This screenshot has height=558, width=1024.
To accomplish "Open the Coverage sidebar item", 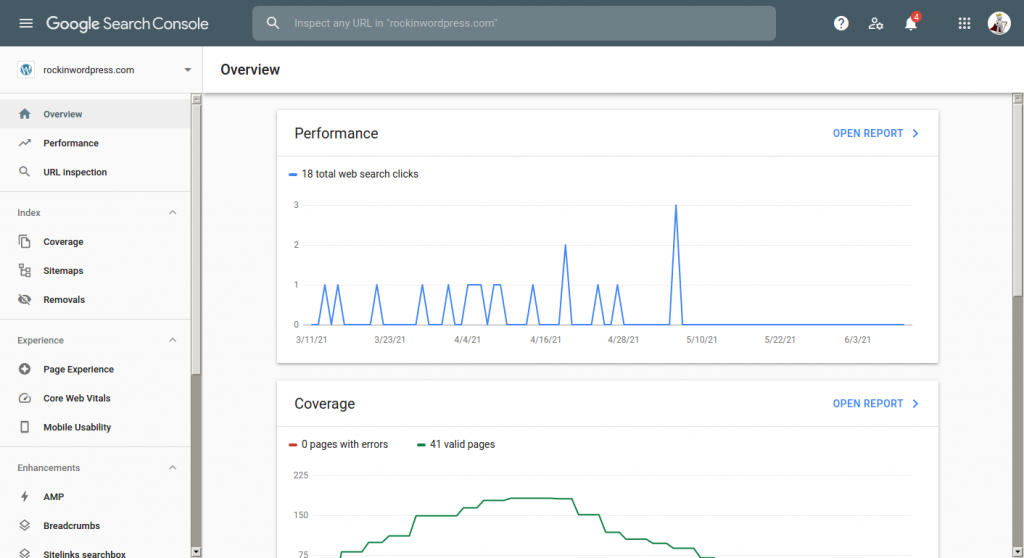I will [95, 242].
